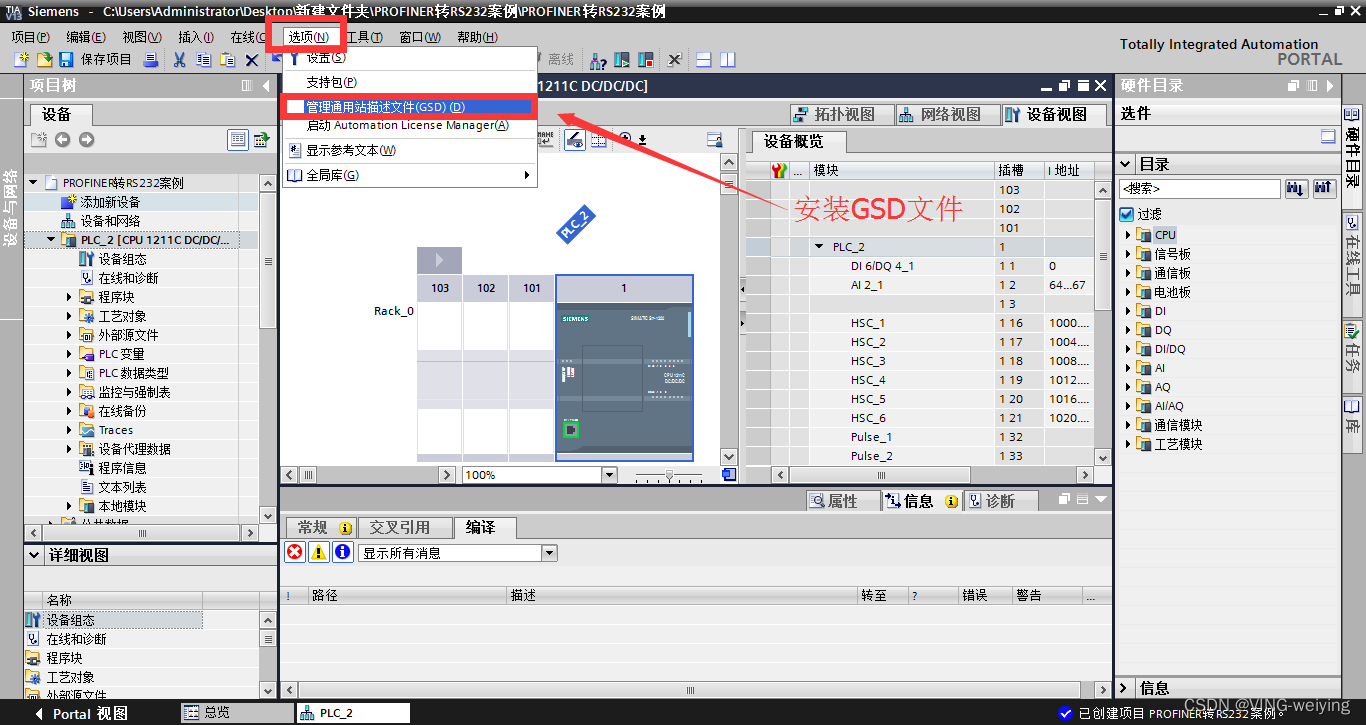Open the 帮助 menu
This screenshot has width=1366, height=725.
pyautogui.click(x=477, y=37)
